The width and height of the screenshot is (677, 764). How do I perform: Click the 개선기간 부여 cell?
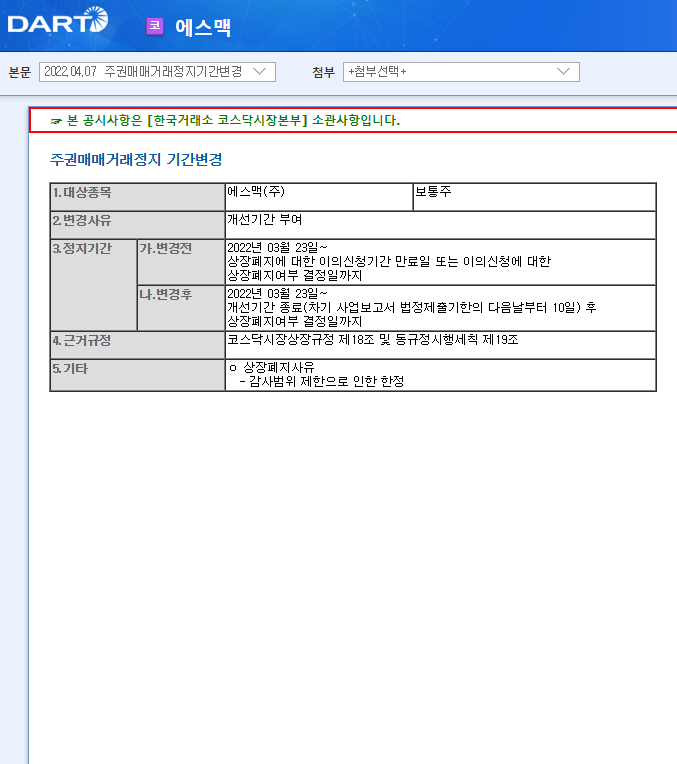point(441,225)
